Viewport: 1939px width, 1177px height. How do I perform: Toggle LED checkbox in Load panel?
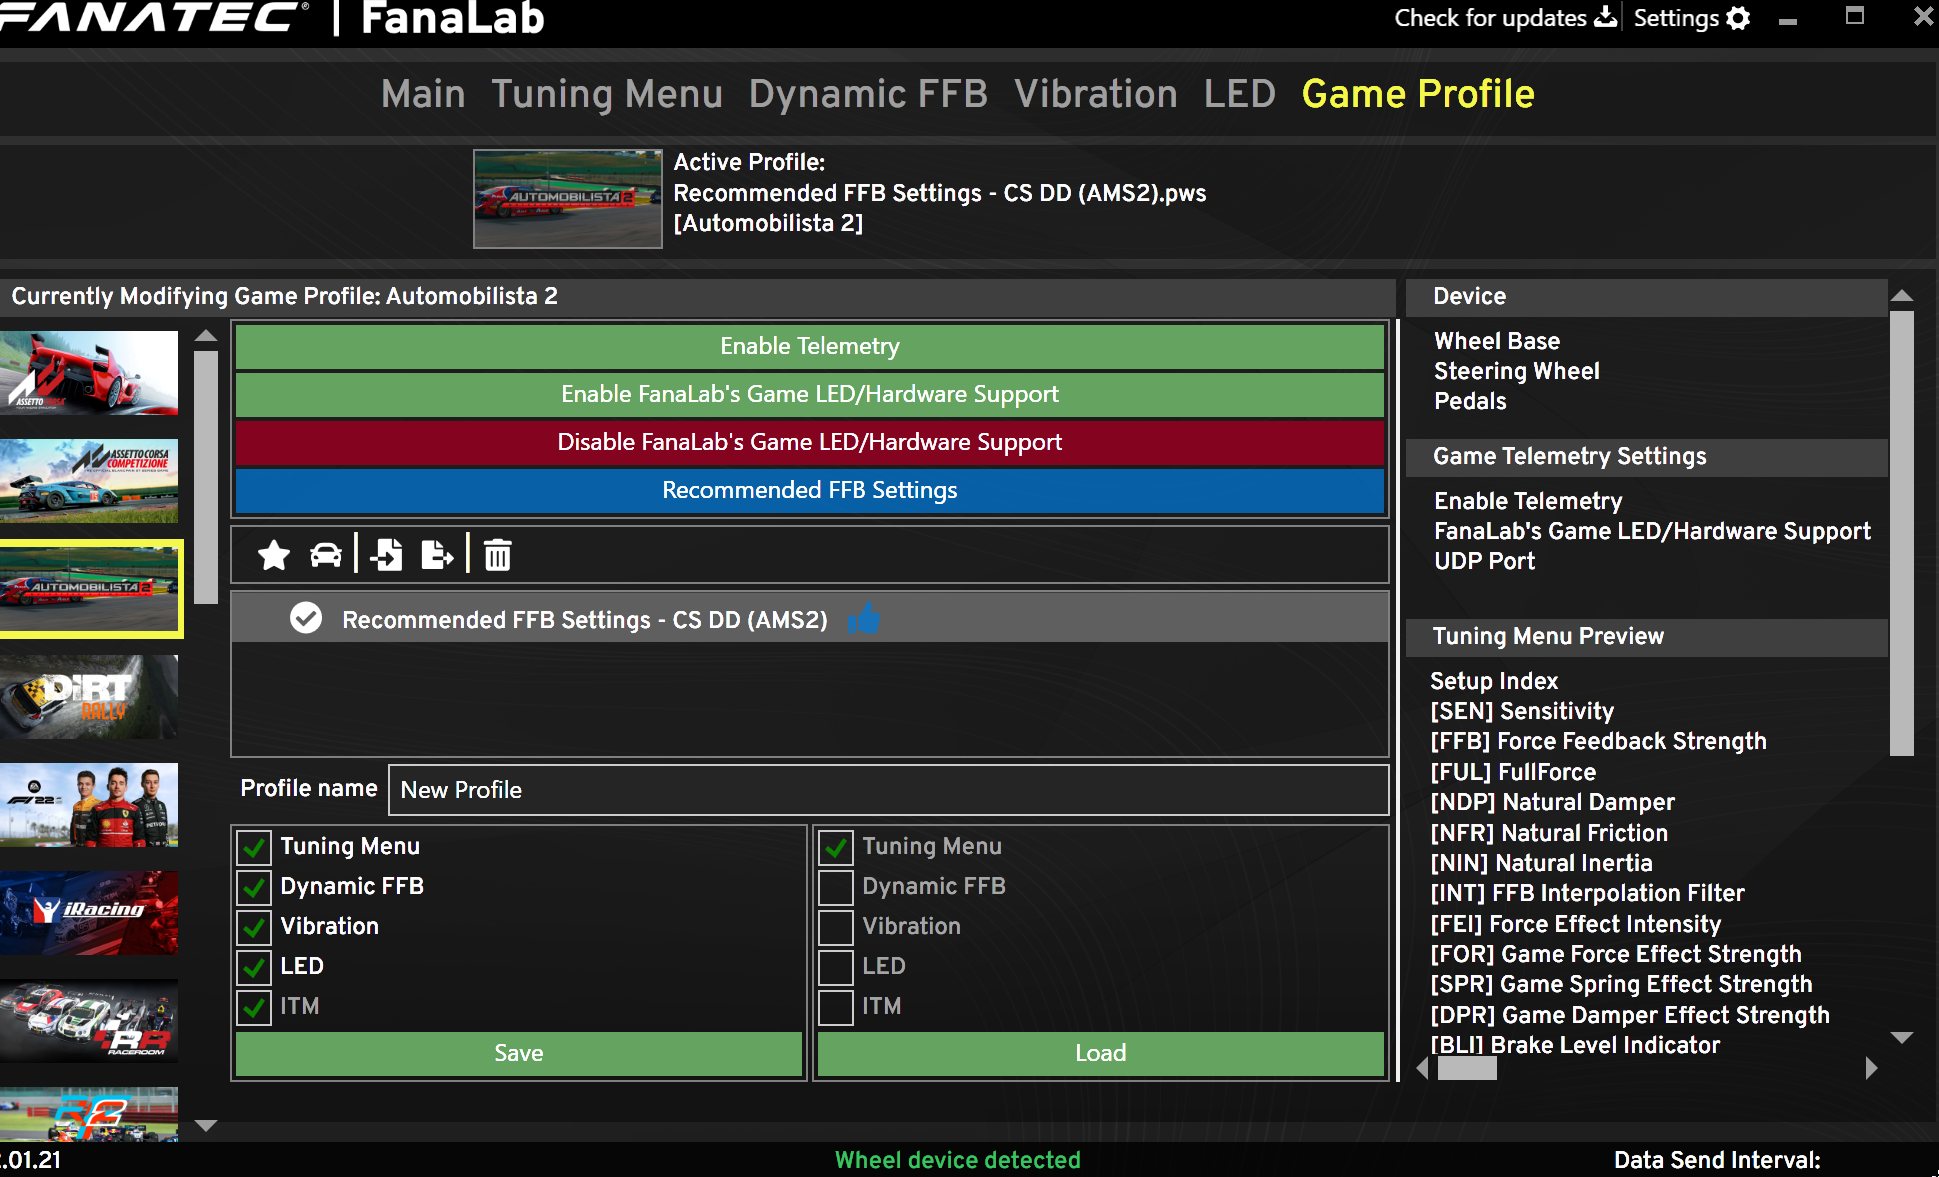coord(836,967)
